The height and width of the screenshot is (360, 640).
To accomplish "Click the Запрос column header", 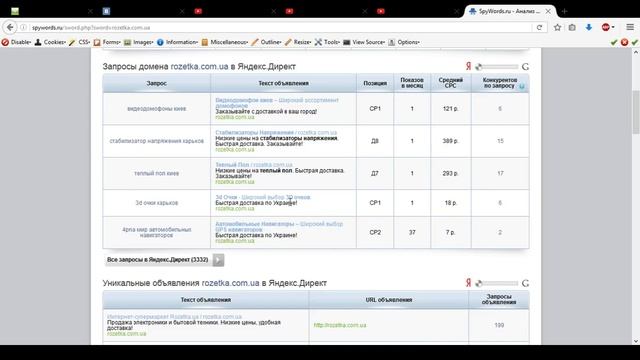I will click(x=156, y=83).
